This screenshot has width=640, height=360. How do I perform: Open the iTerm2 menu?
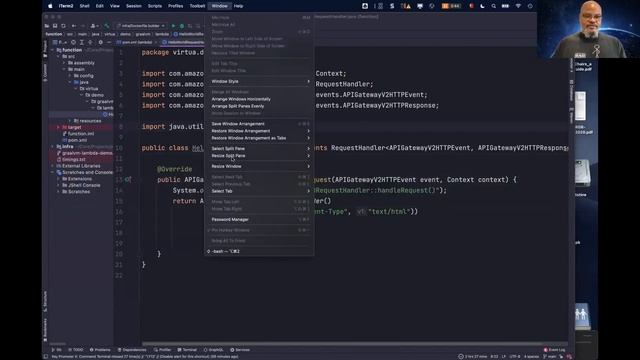[66, 6]
